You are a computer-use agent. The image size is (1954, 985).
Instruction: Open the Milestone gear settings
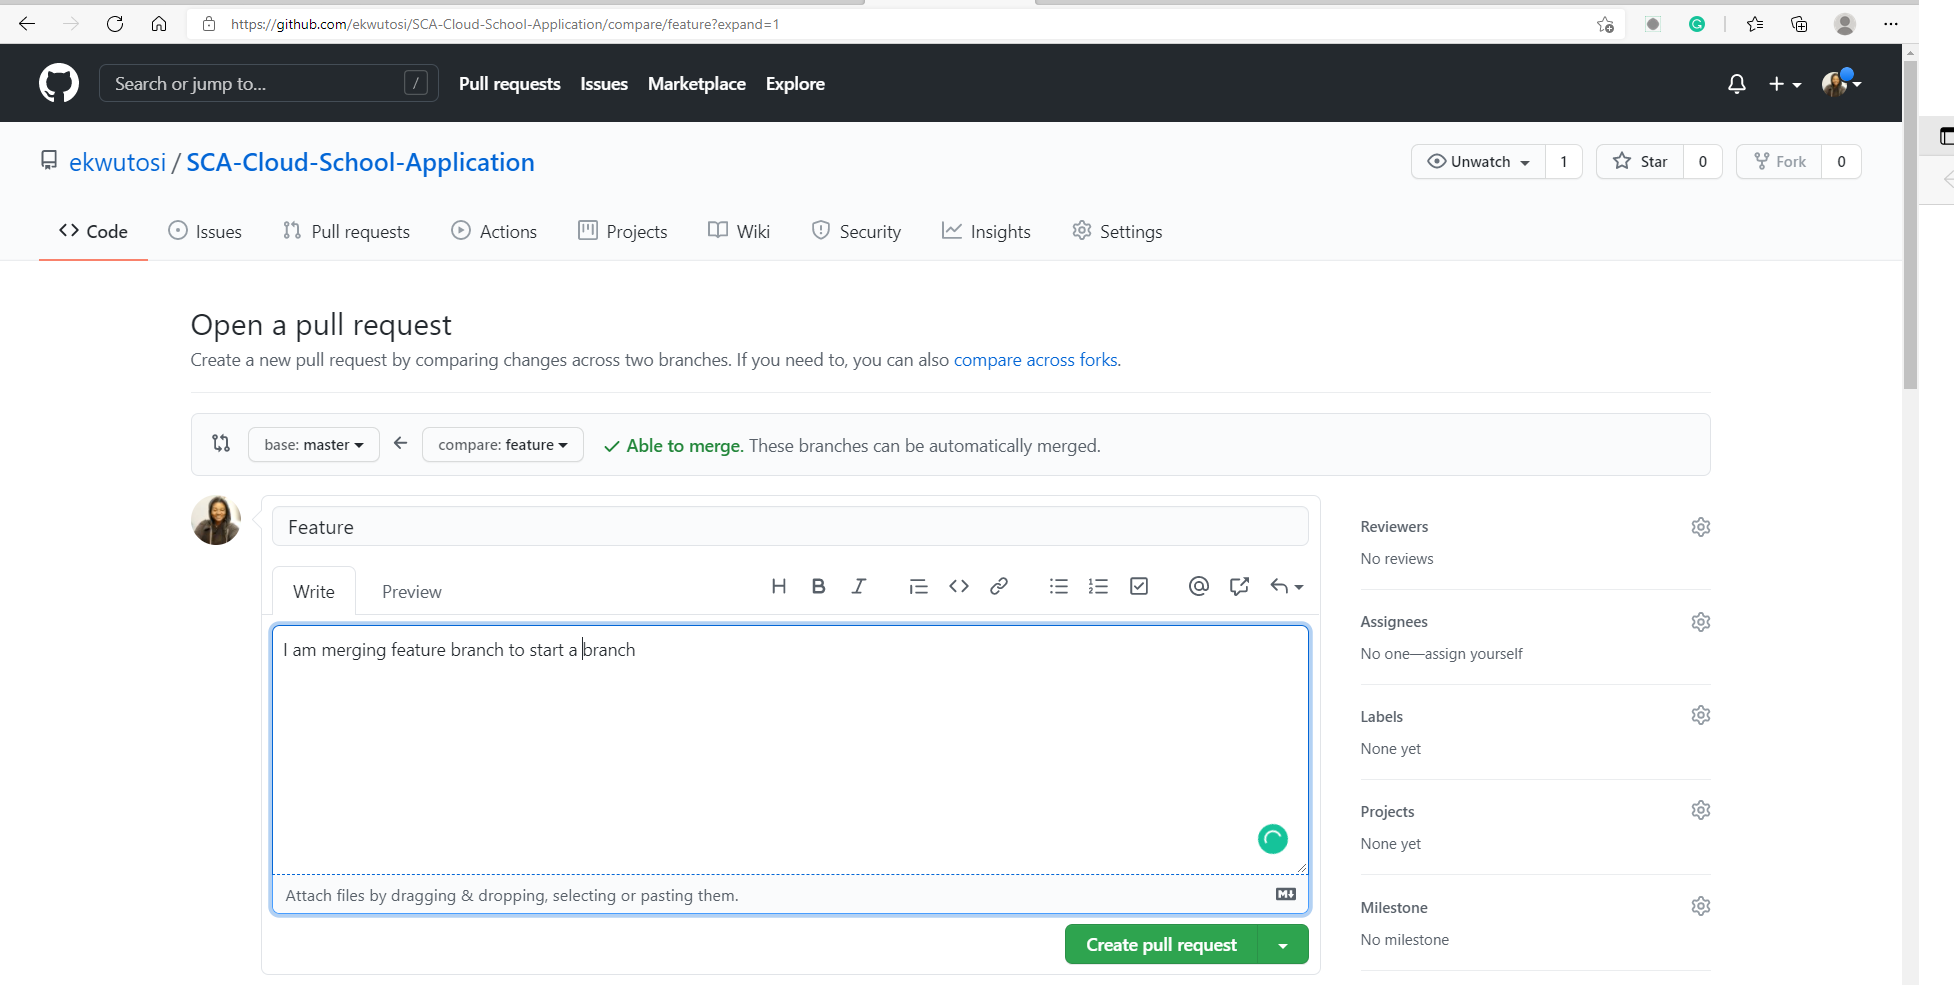tap(1701, 906)
